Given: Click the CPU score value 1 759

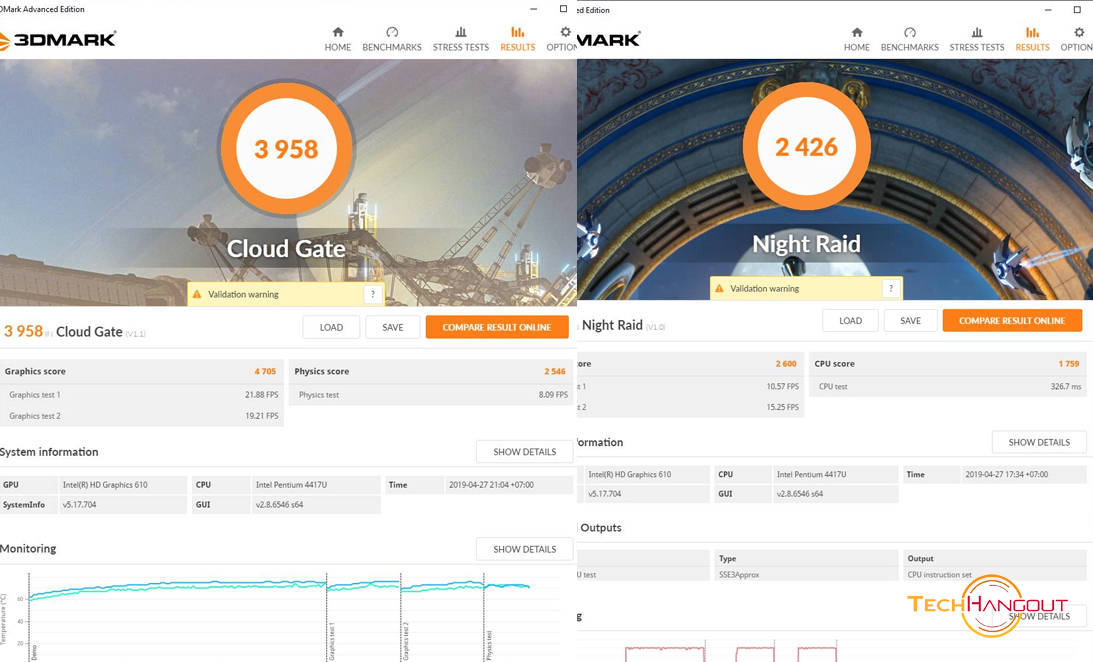Looking at the screenshot, I should coord(1069,364).
